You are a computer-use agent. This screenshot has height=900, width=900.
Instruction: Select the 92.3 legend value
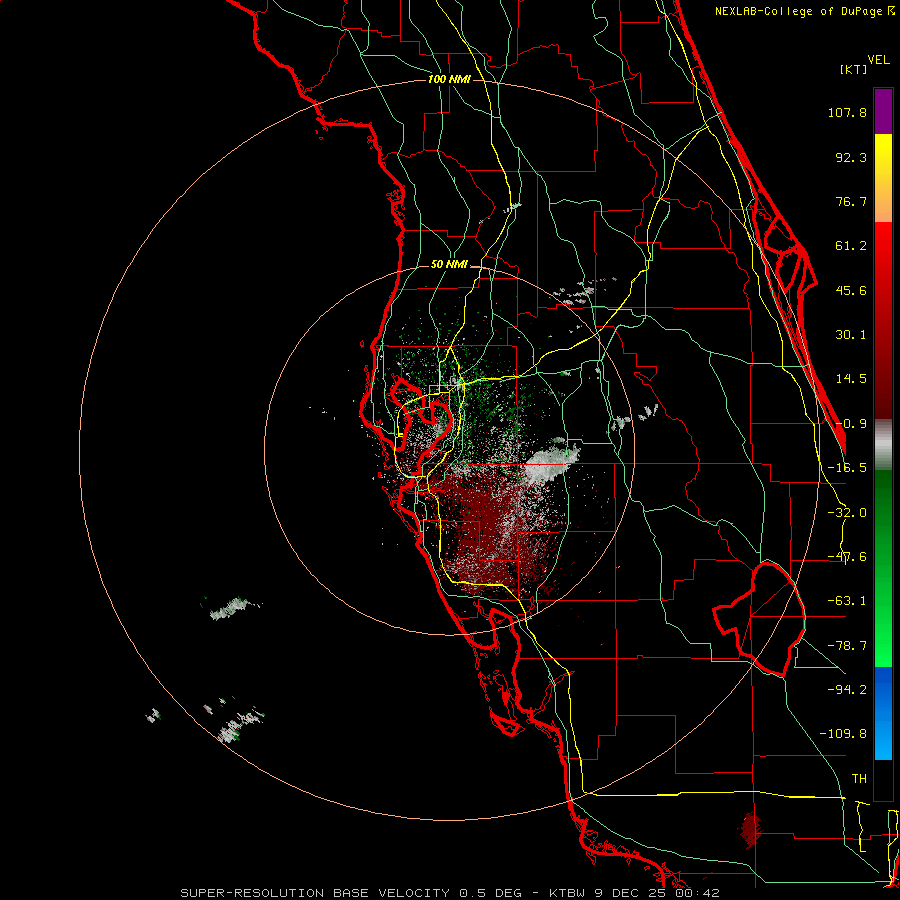[851, 157]
